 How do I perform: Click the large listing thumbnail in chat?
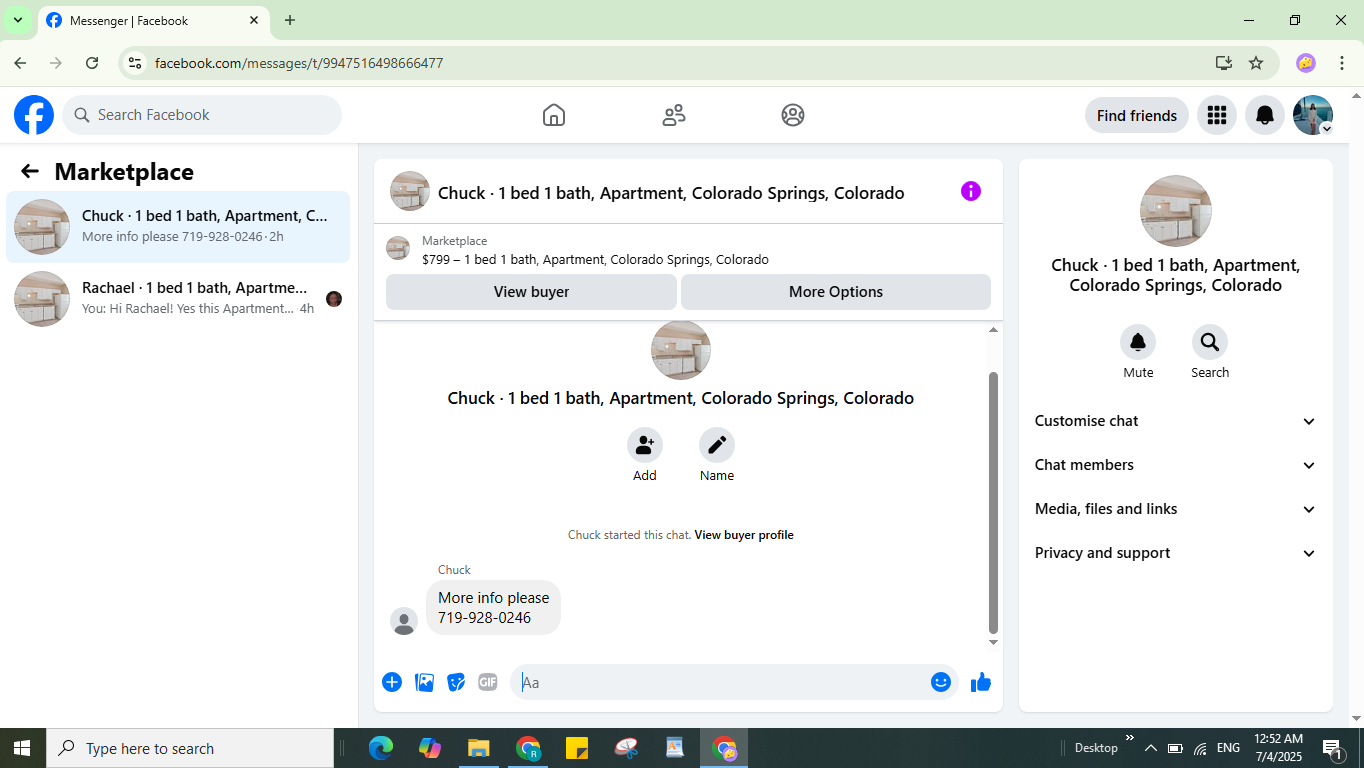click(x=681, y=350)
